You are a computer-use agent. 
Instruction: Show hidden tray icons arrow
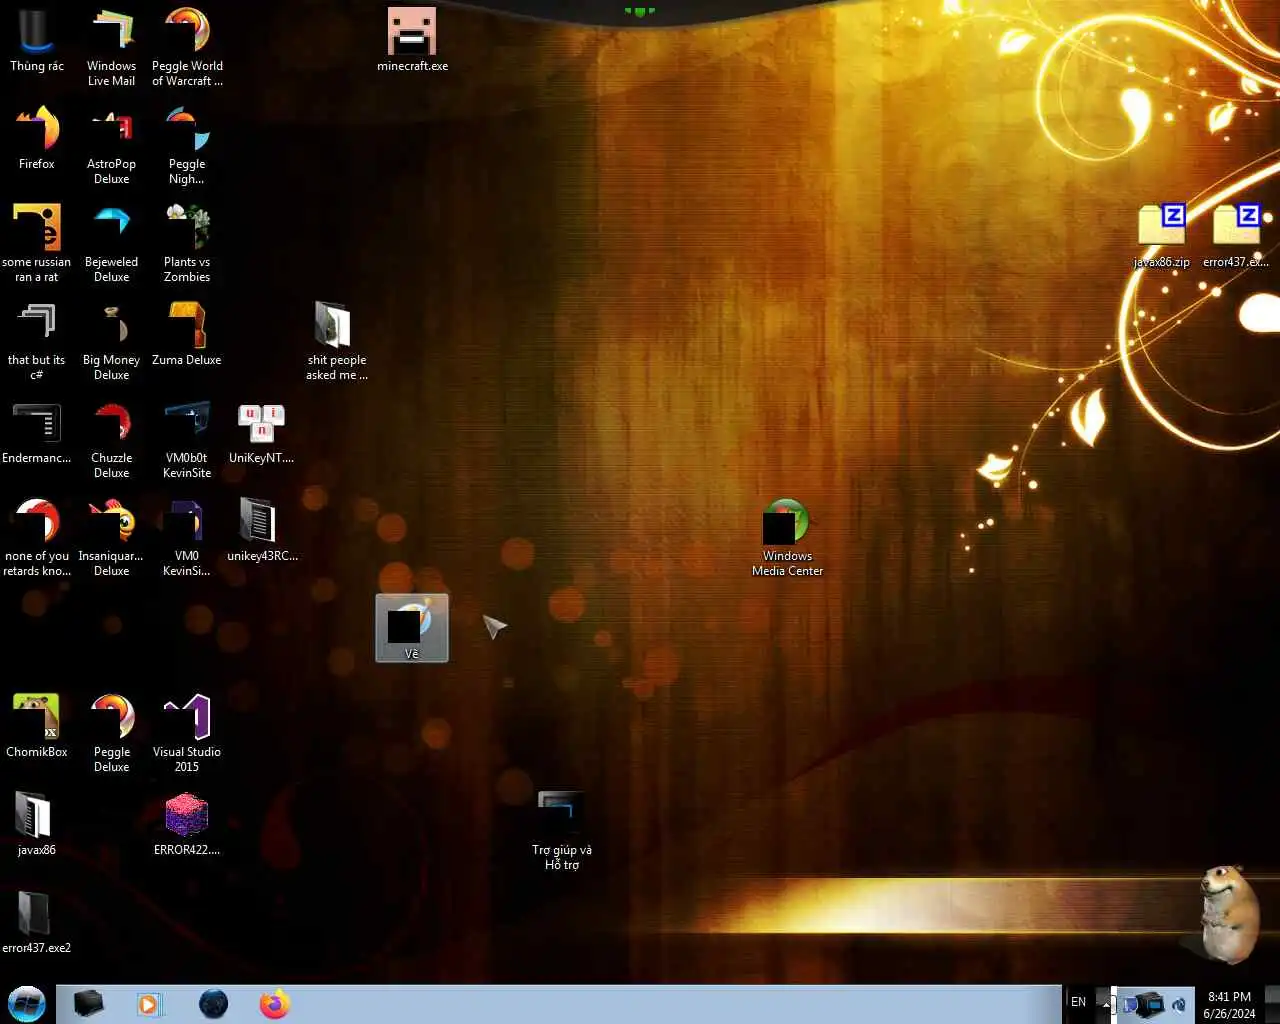point(1106,1004)
